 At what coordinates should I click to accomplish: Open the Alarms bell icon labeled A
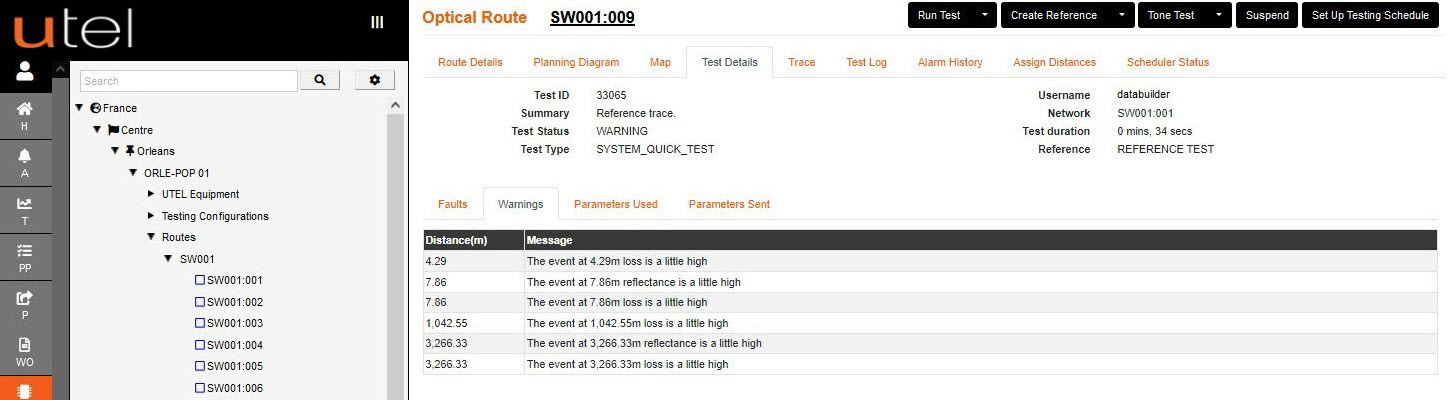point(25,163)
